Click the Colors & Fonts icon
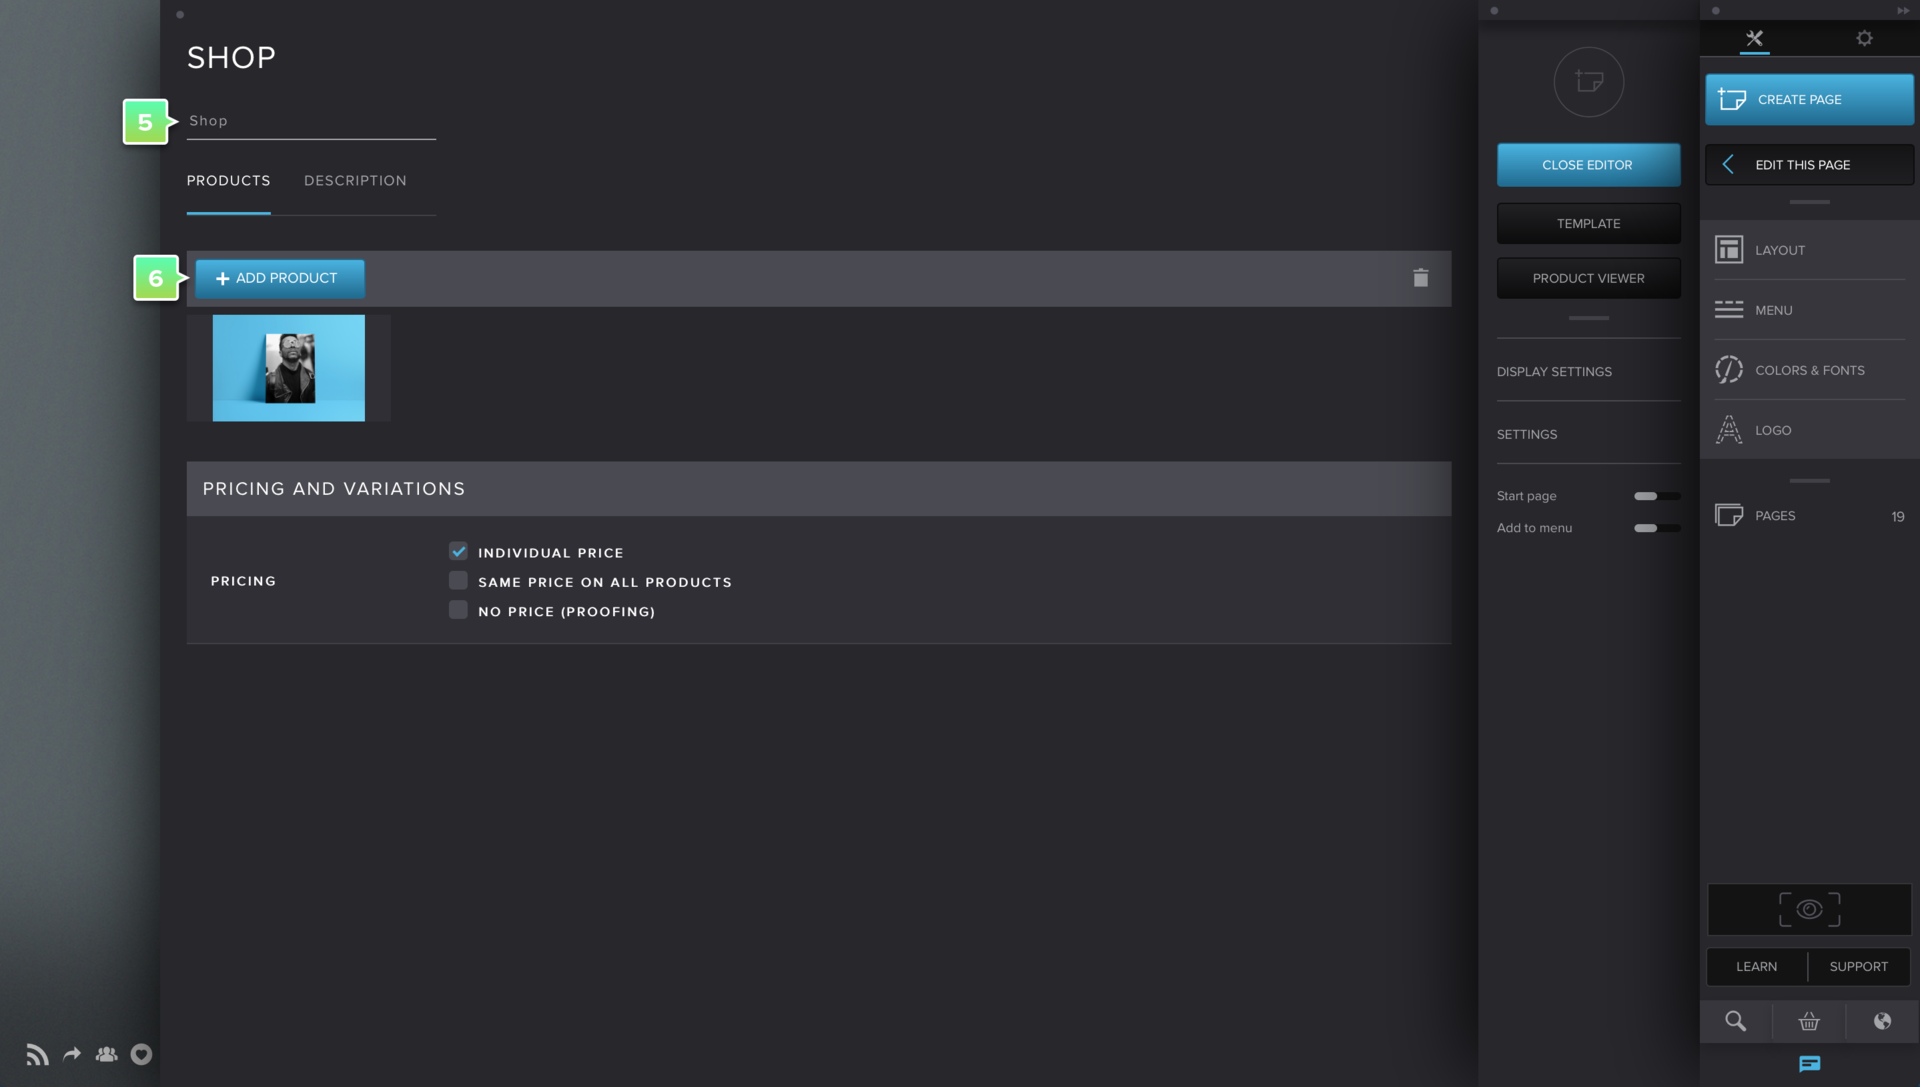This screenshot has width=1920, height=1087. click(x=1728, y=370)
